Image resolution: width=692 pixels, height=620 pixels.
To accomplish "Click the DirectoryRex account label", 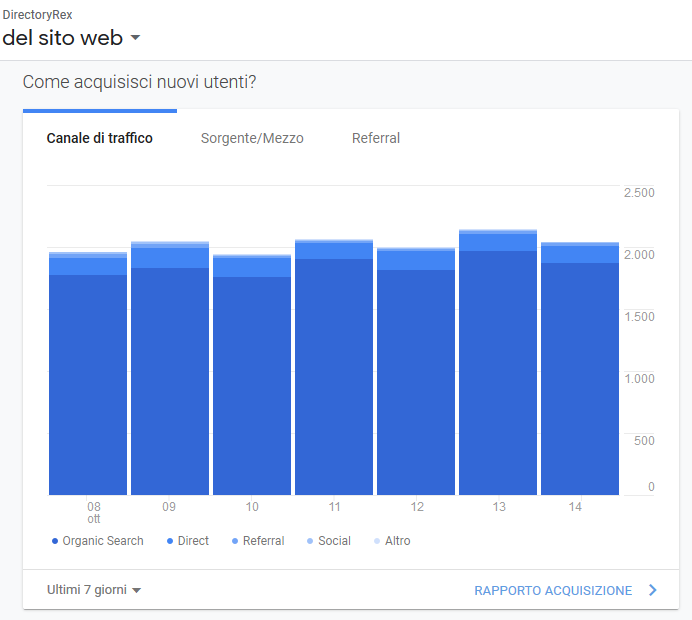I will [37, 15].
